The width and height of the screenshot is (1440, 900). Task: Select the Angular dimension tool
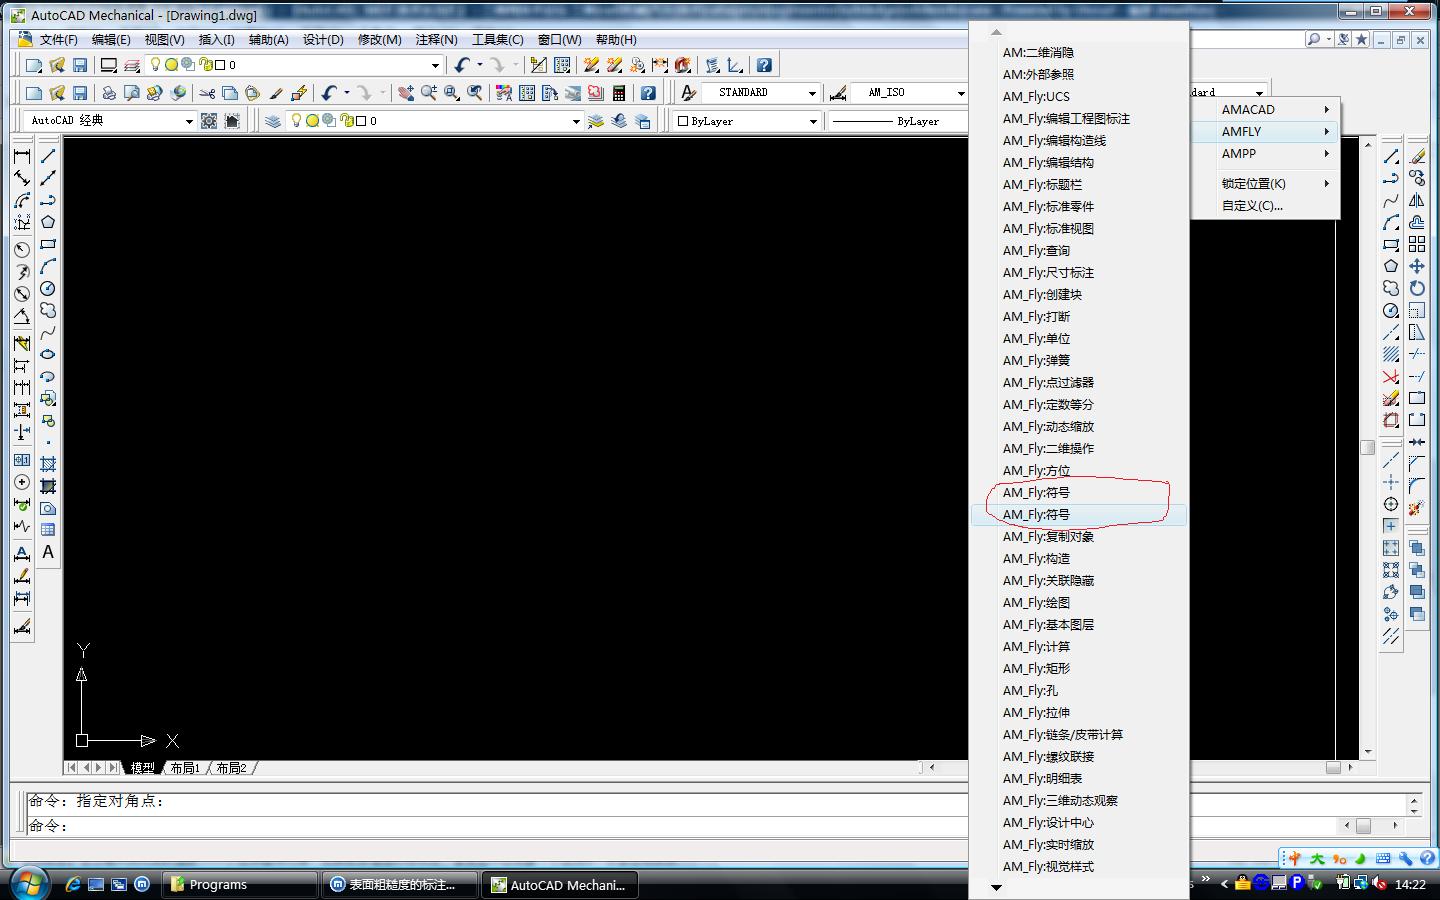tap(21, 316)
